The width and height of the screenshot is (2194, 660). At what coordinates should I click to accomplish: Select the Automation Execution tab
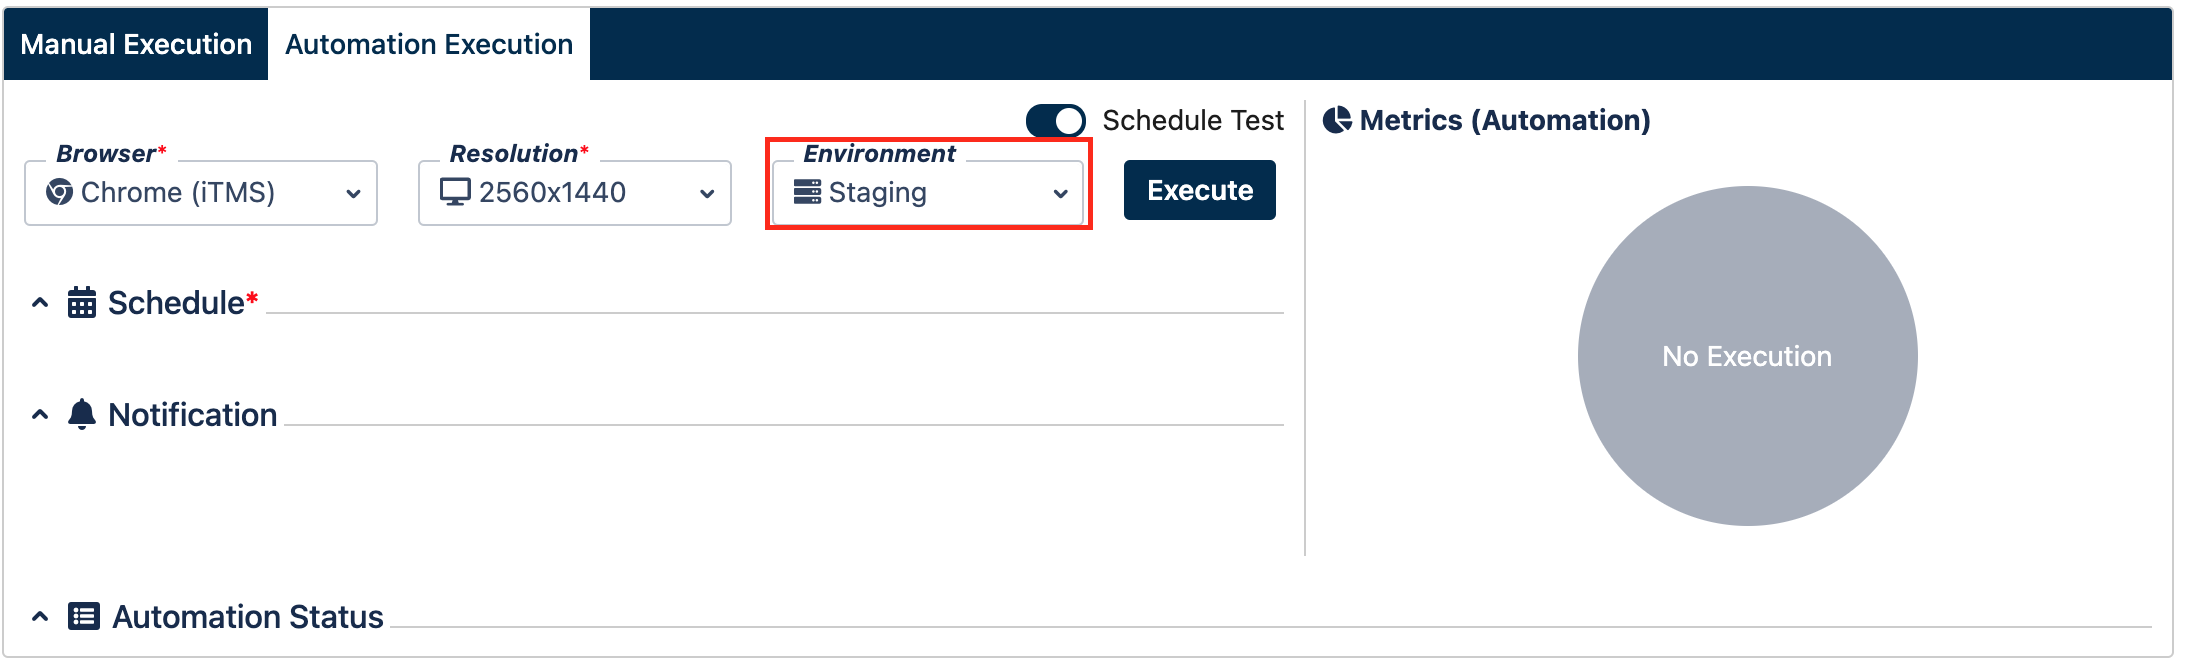[429, 44]
